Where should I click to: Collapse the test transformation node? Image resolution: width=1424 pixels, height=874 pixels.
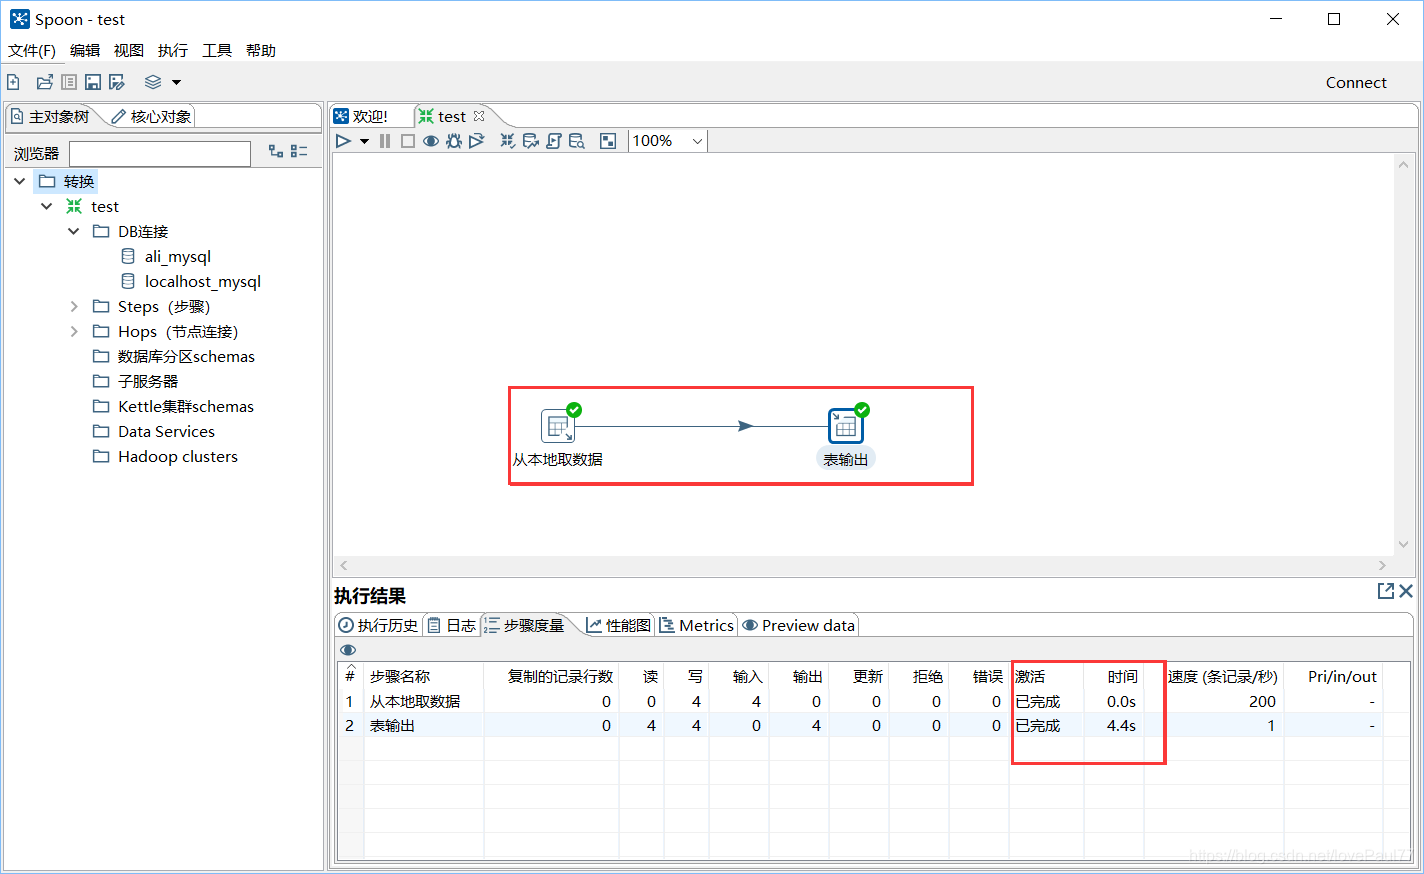click(47, 206)
